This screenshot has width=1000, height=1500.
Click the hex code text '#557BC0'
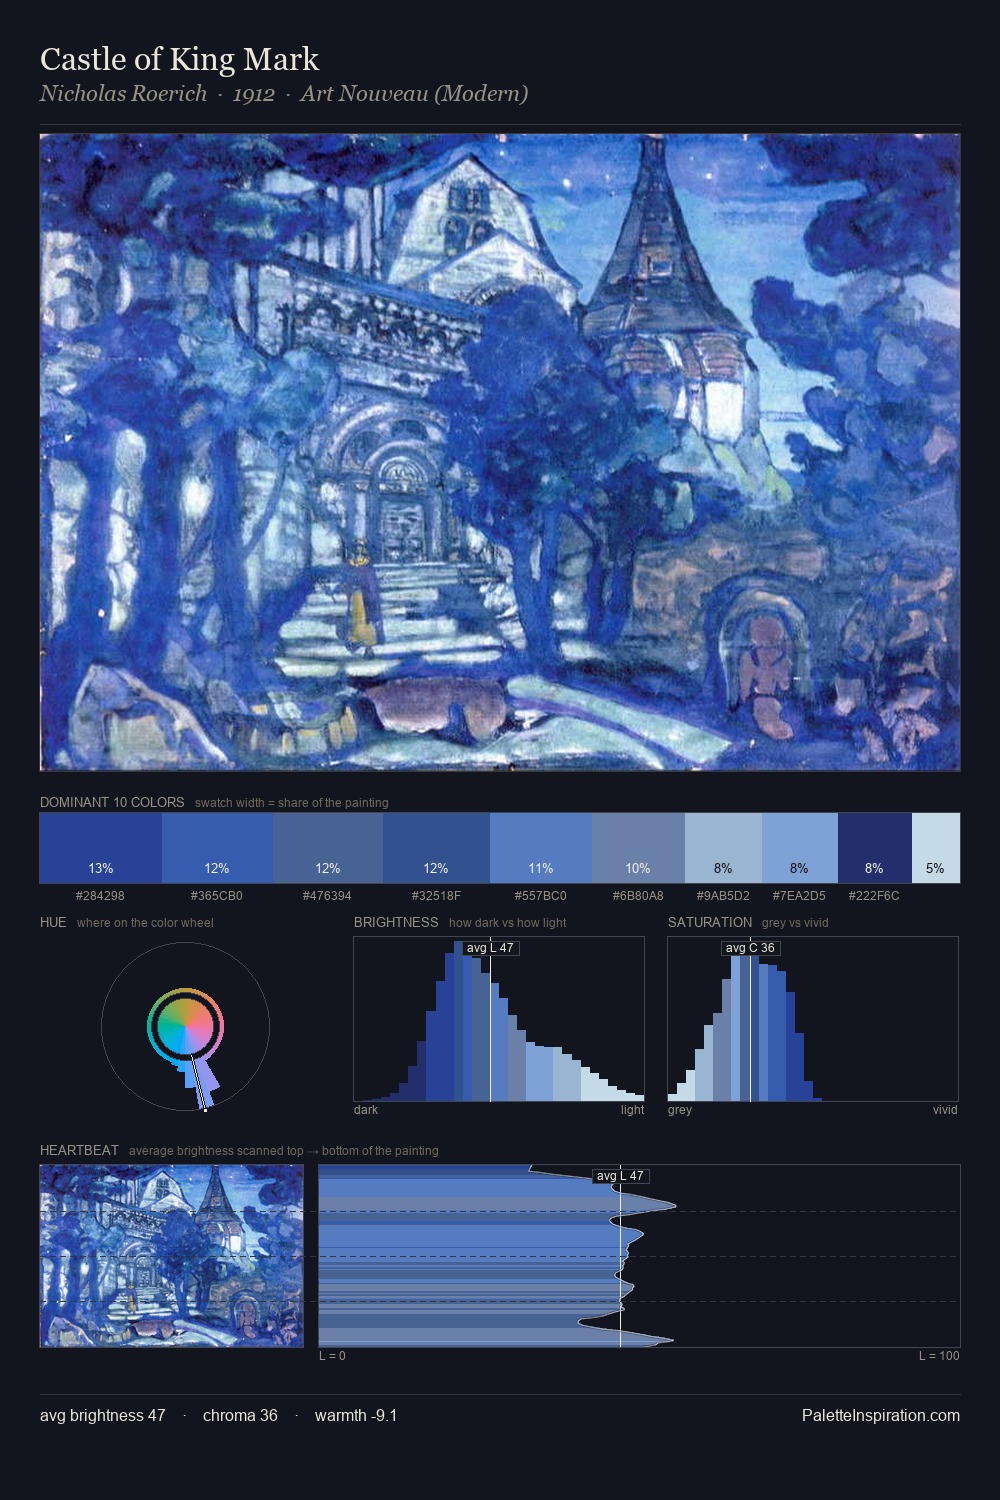click(x=541, y=896)
